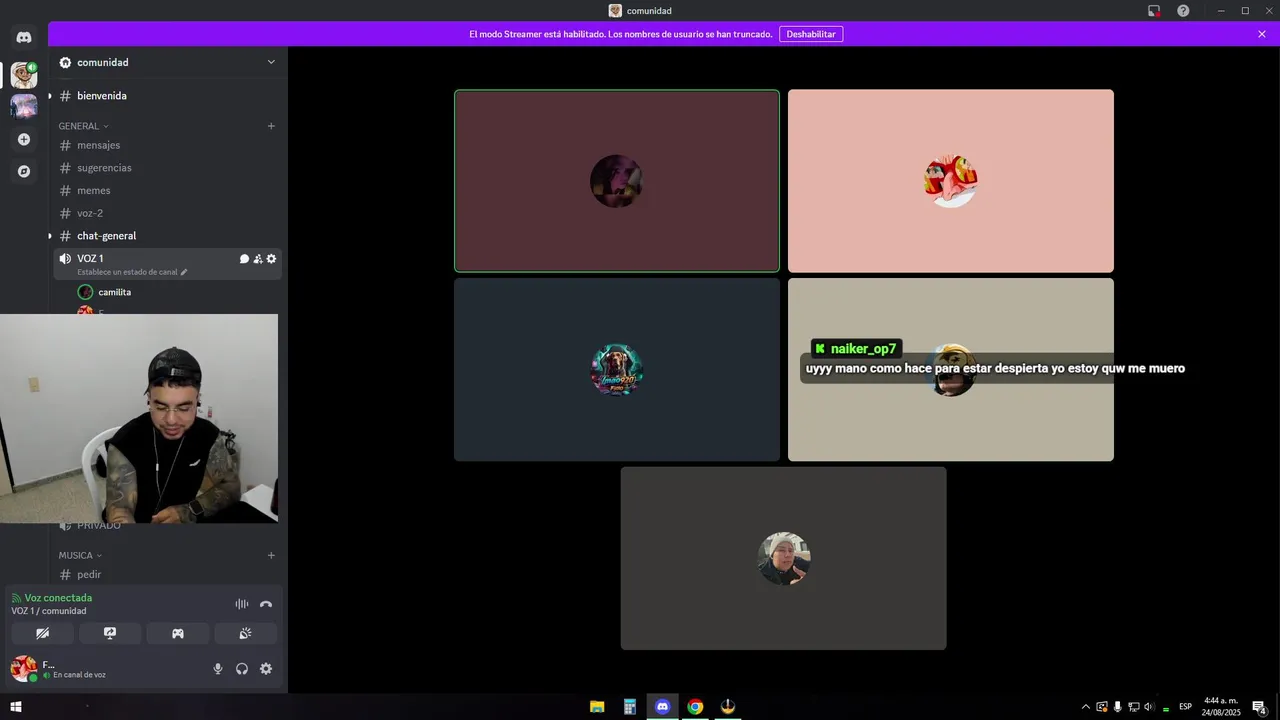The image size is (1280, 720).
Task: Add a server with the plus icon
Action: click(x=24, y=139)
